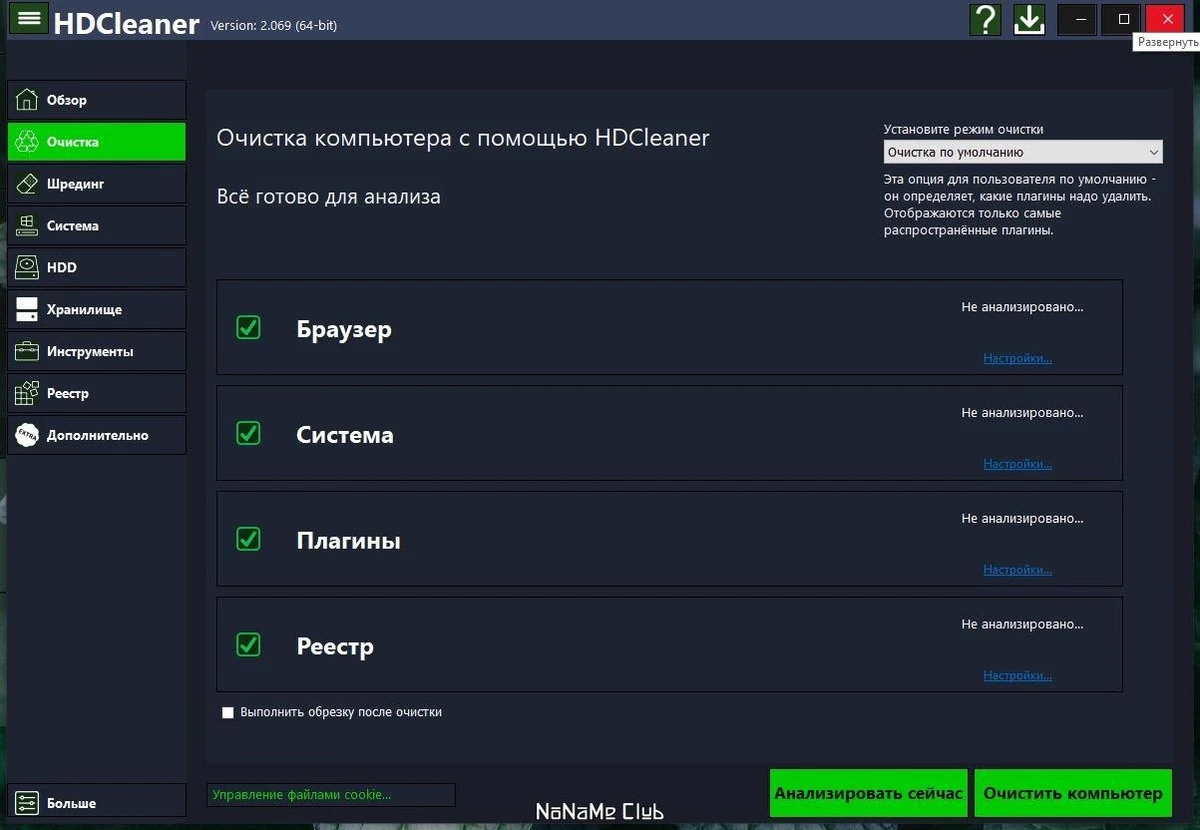1200x830 pixels.
Task: Uncheck the Плагины checkbox
Action: 248,539
